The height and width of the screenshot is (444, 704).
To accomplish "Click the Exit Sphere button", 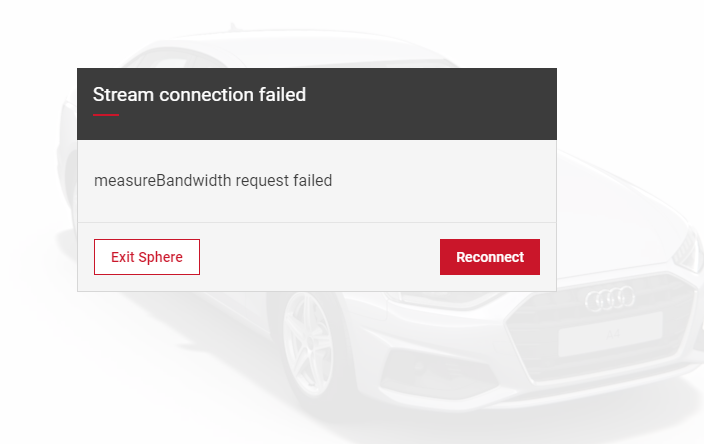I will [147, 257].
